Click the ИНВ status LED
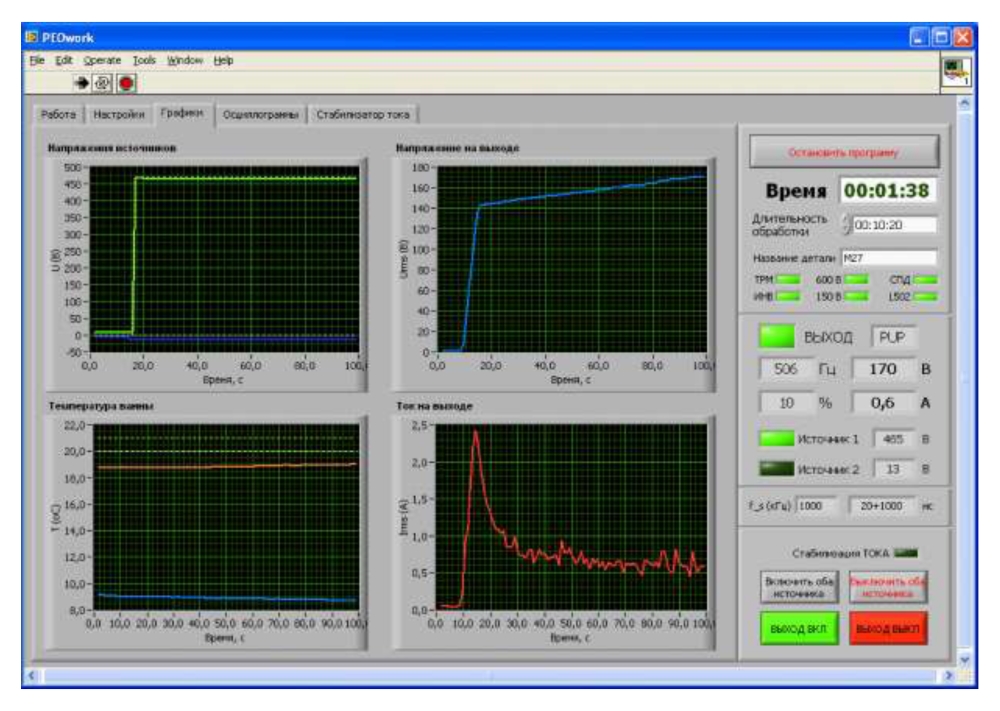 [788, 297]
